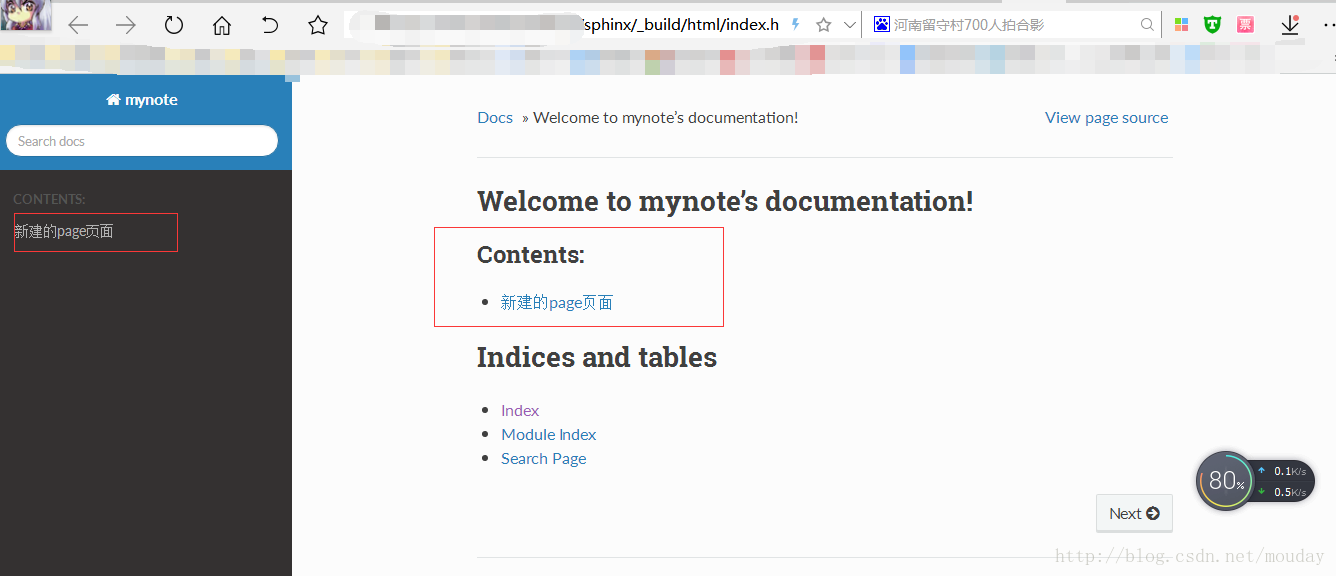Click the undo closed tab icon
Viewport: 1336px width, 576px height.
(270, 25)
